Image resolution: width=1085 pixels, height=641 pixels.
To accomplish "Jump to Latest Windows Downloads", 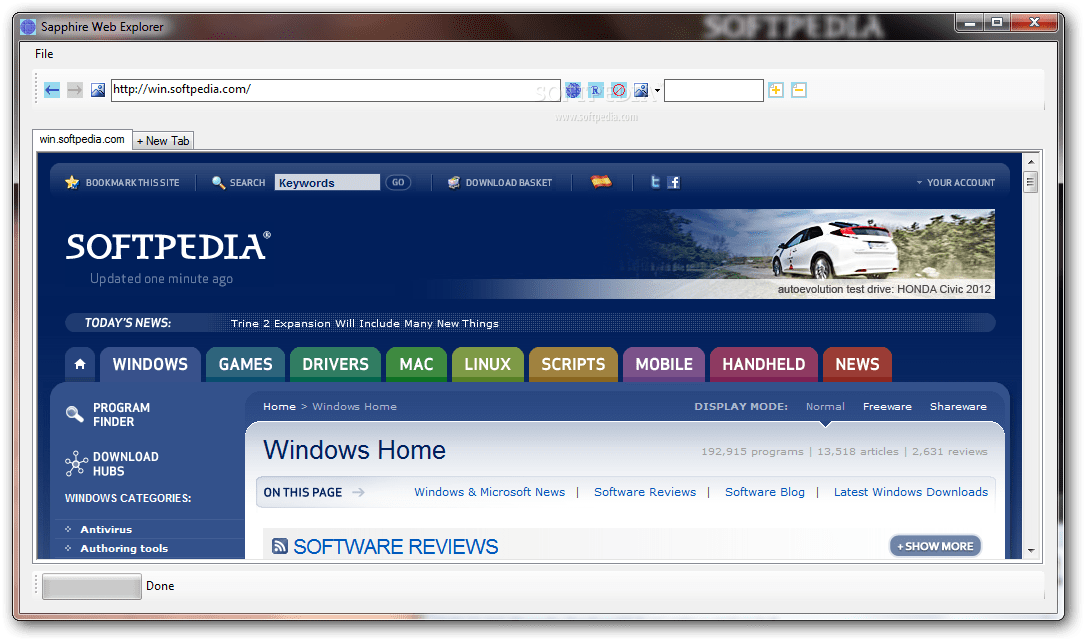I will tap(911, 492).
